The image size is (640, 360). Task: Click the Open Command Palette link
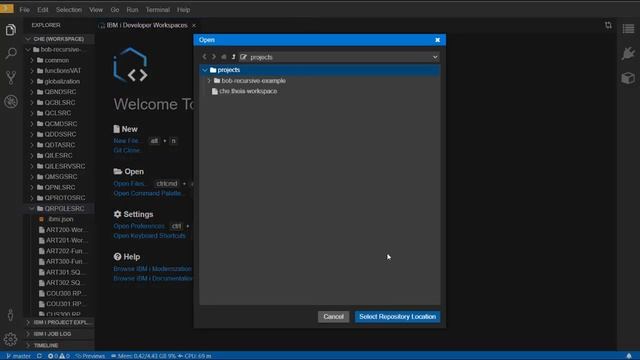(148, 193)
